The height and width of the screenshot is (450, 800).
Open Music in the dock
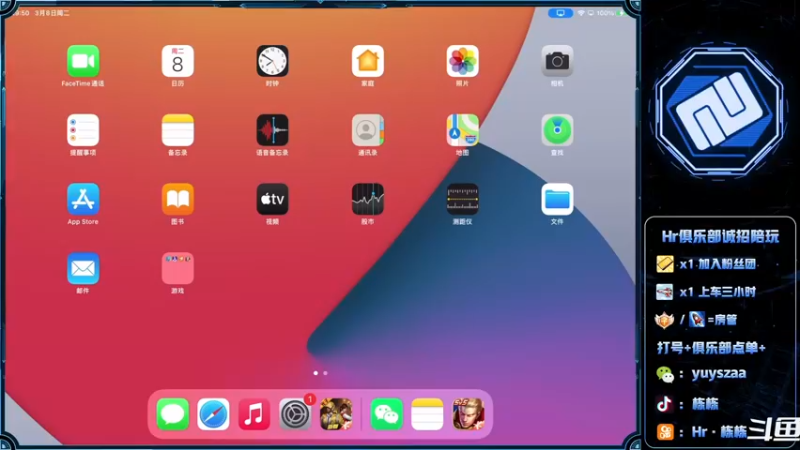point(254,414)
